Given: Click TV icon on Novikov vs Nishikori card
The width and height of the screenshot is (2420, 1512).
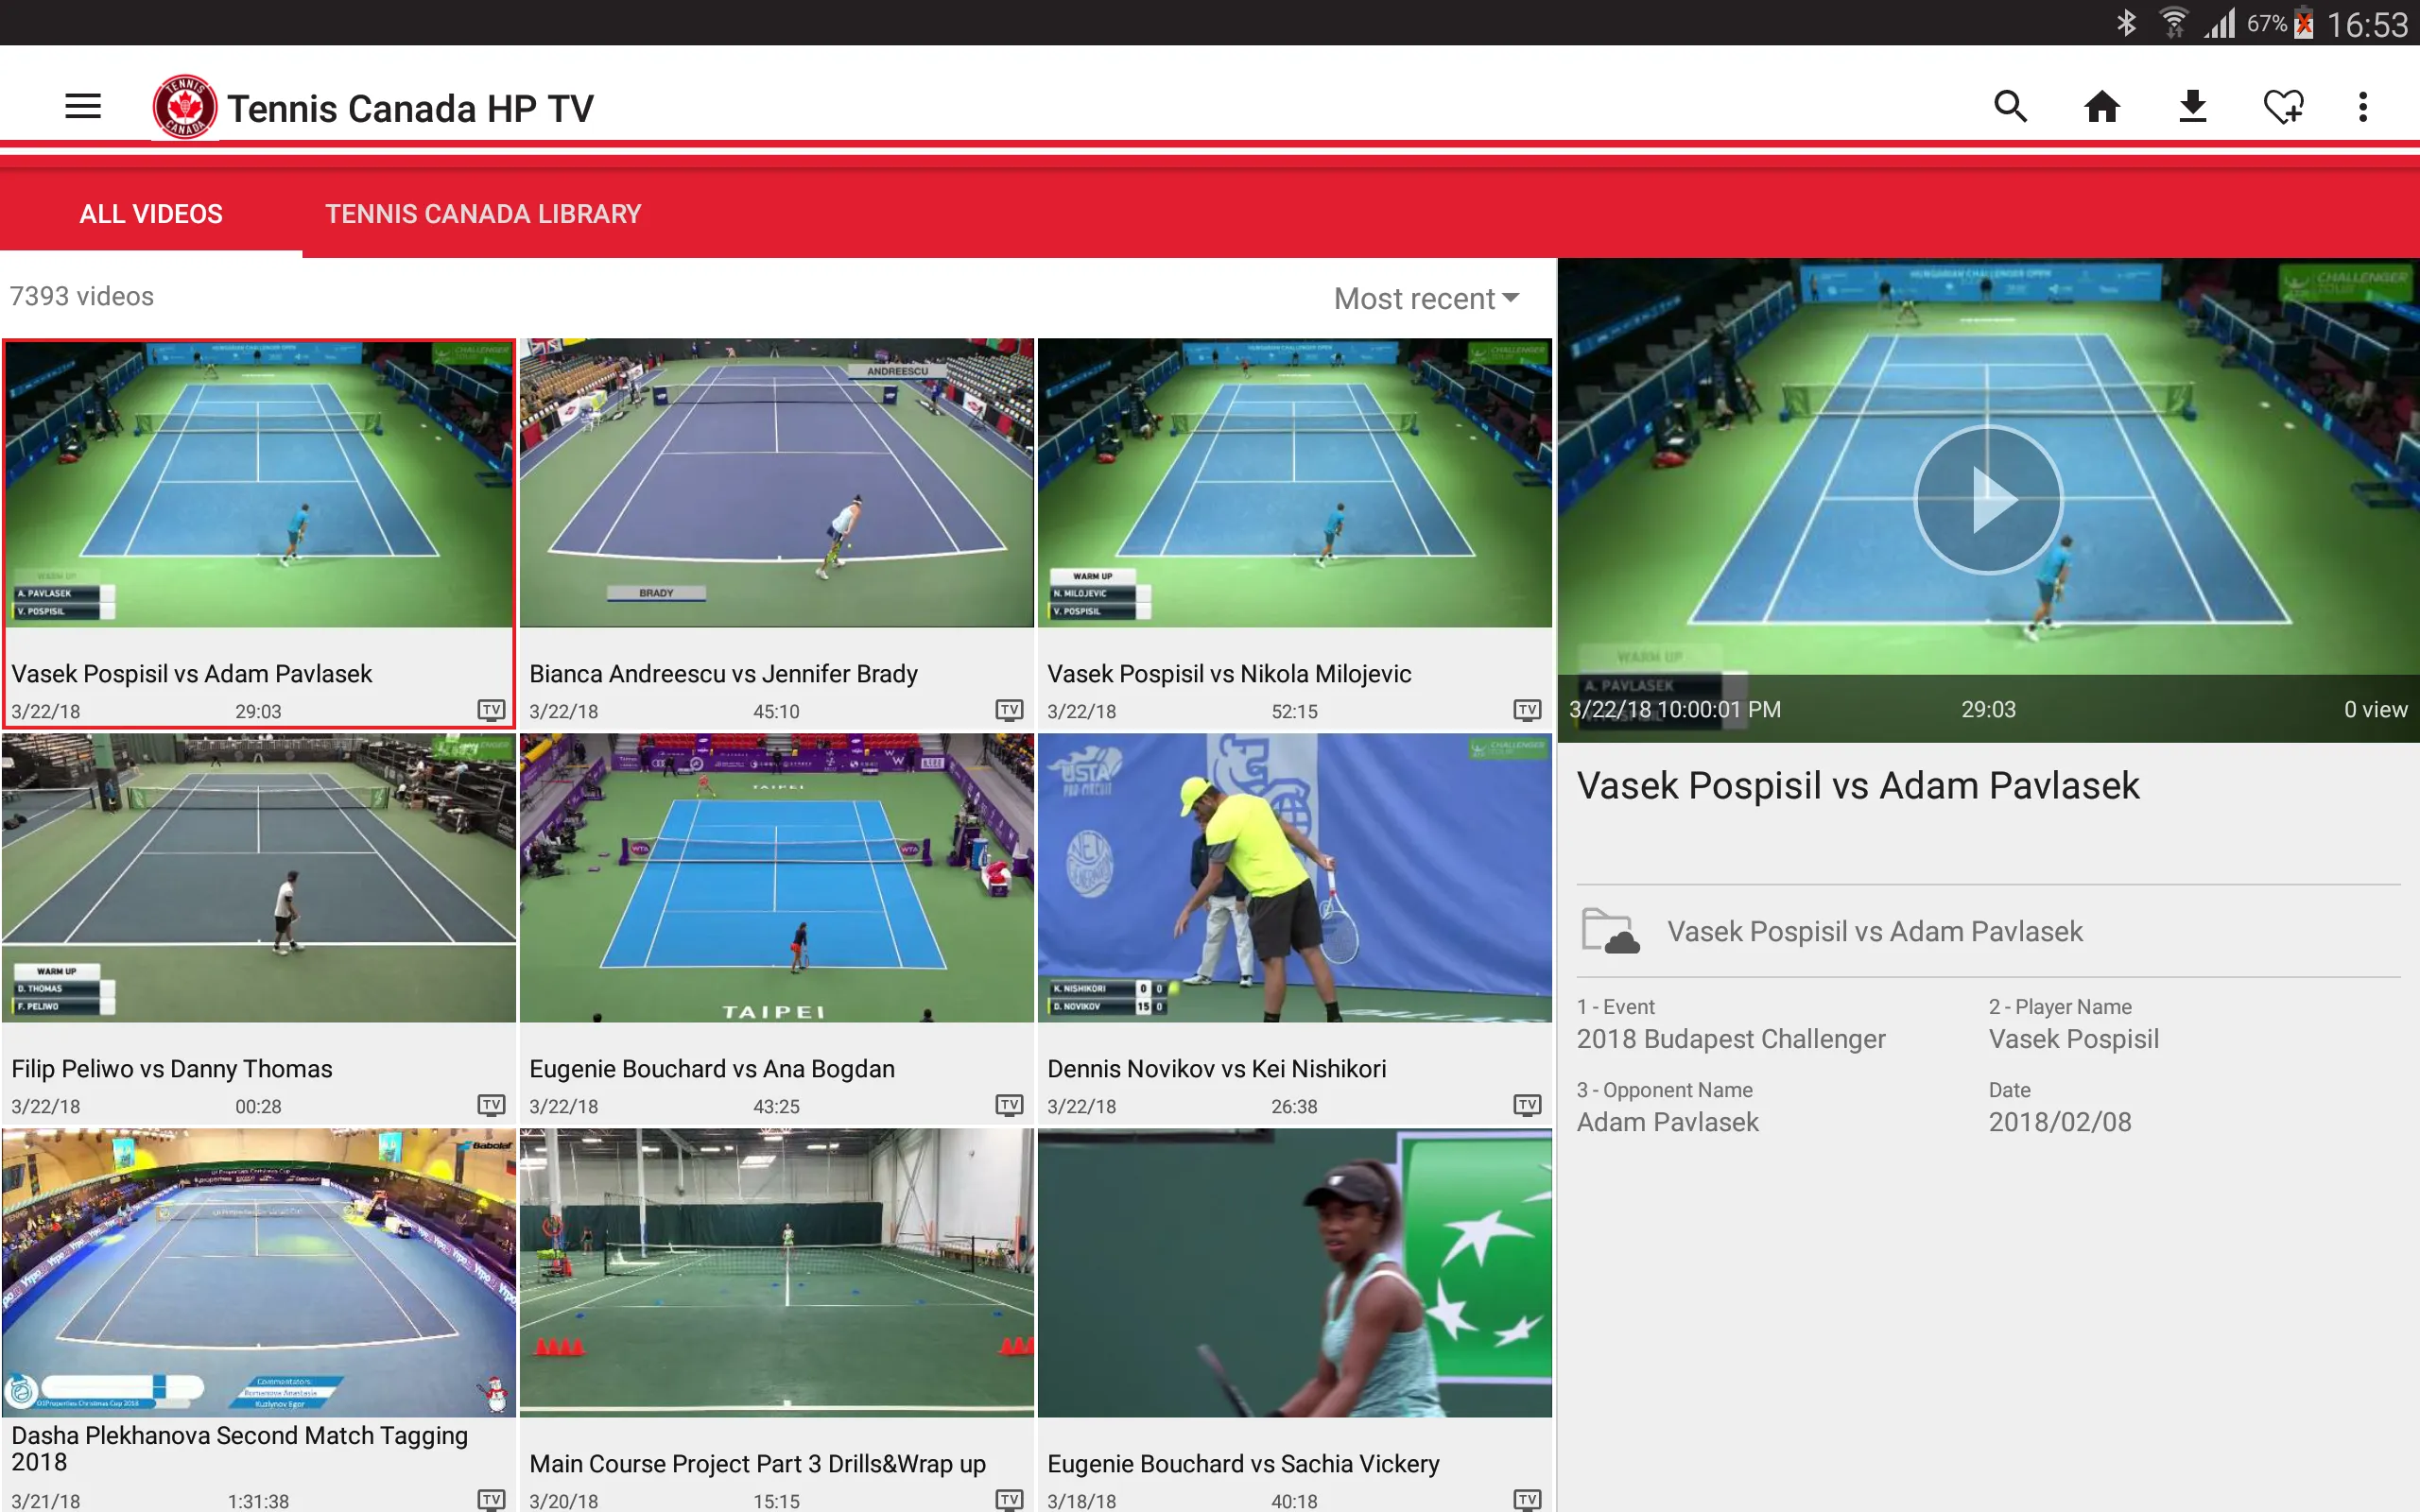Looking at the screenshot, I should click(1527, 1105).
